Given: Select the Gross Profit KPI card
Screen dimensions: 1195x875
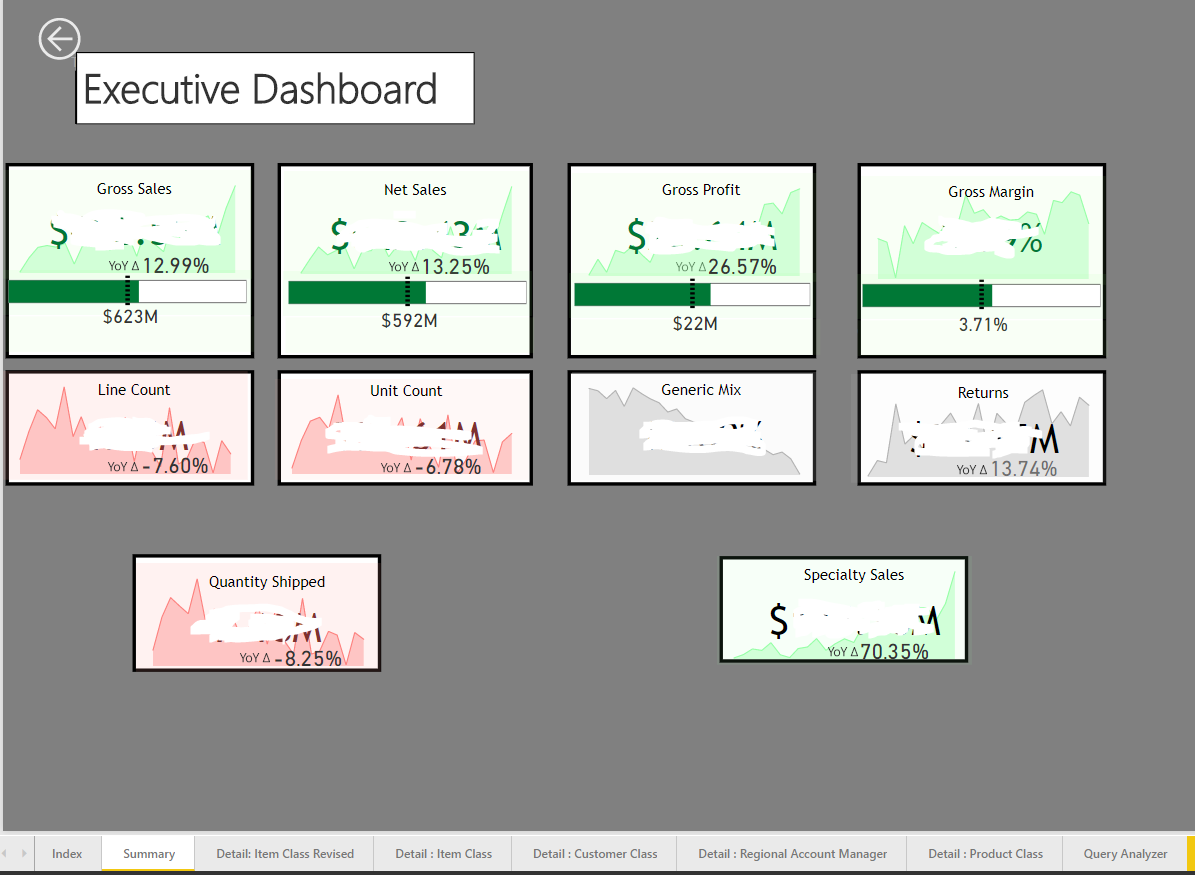Looking at the screenshot, I should [692, 261].
